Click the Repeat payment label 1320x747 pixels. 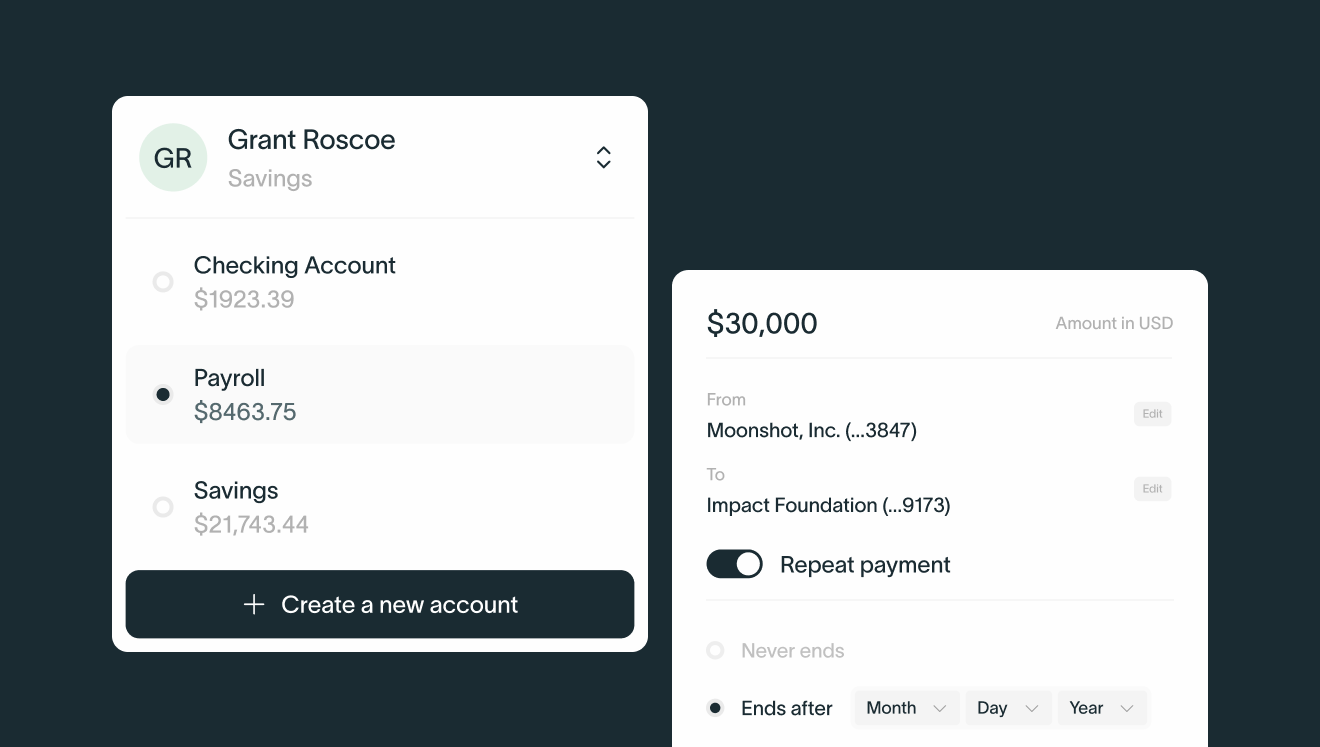tap(864, 564)
